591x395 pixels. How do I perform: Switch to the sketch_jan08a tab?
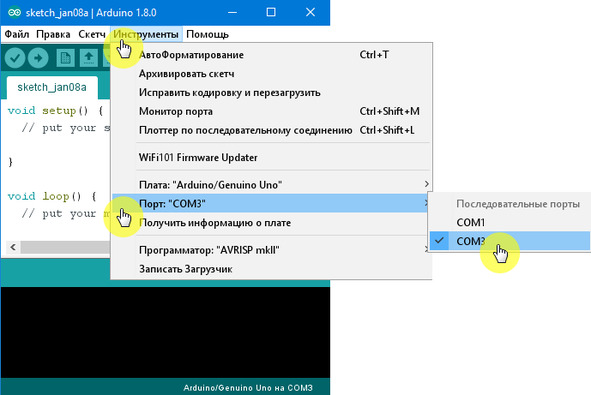pyautogui.click(x=52, y=87)
